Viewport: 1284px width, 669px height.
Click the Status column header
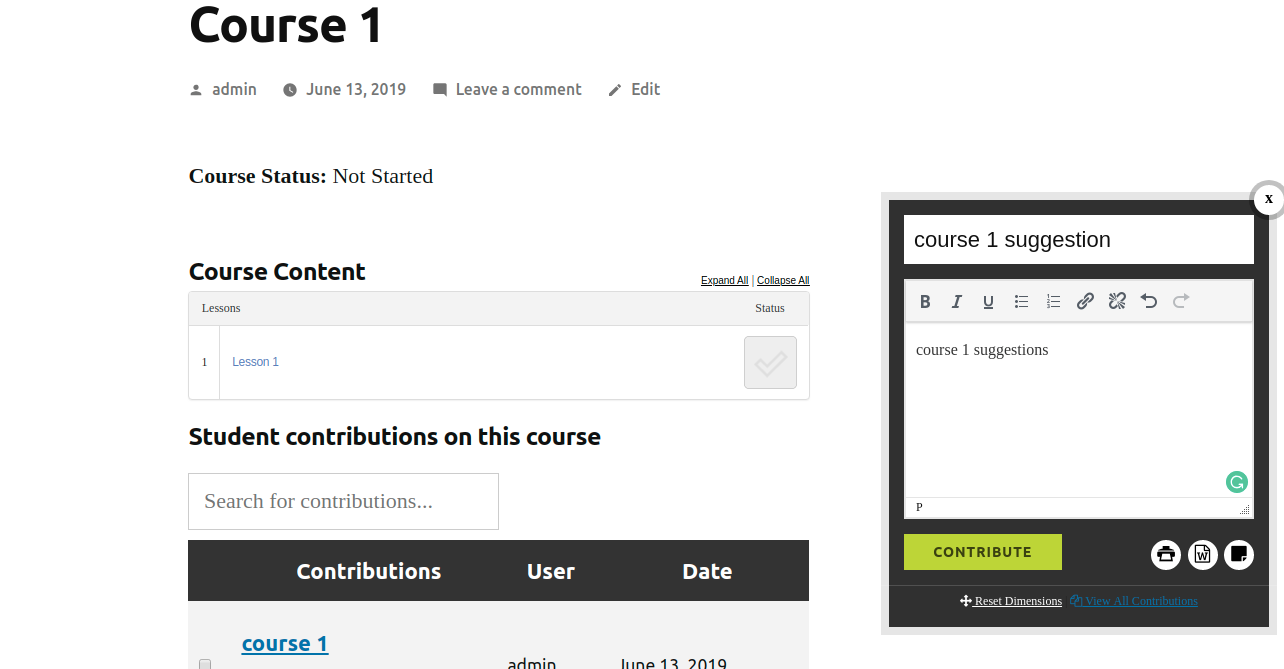pyautogui.click(x=770, y=308)
